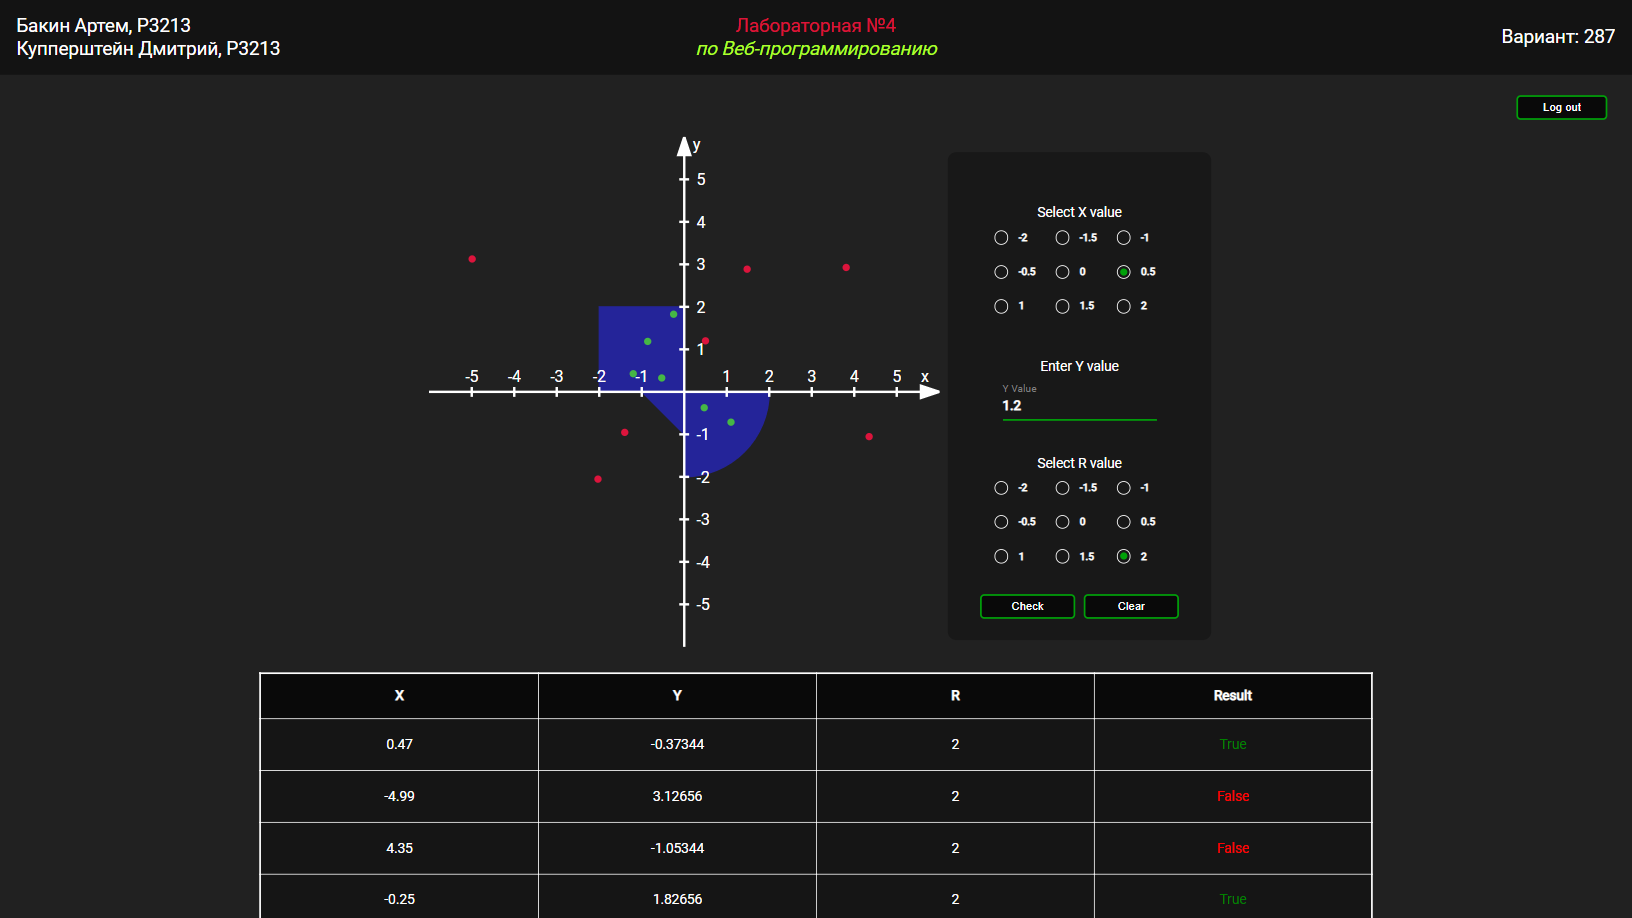The image size is (1632, 918).
Task: Focus the Y Value input field
Action: pyautogui.click(x=1079, y=406)
